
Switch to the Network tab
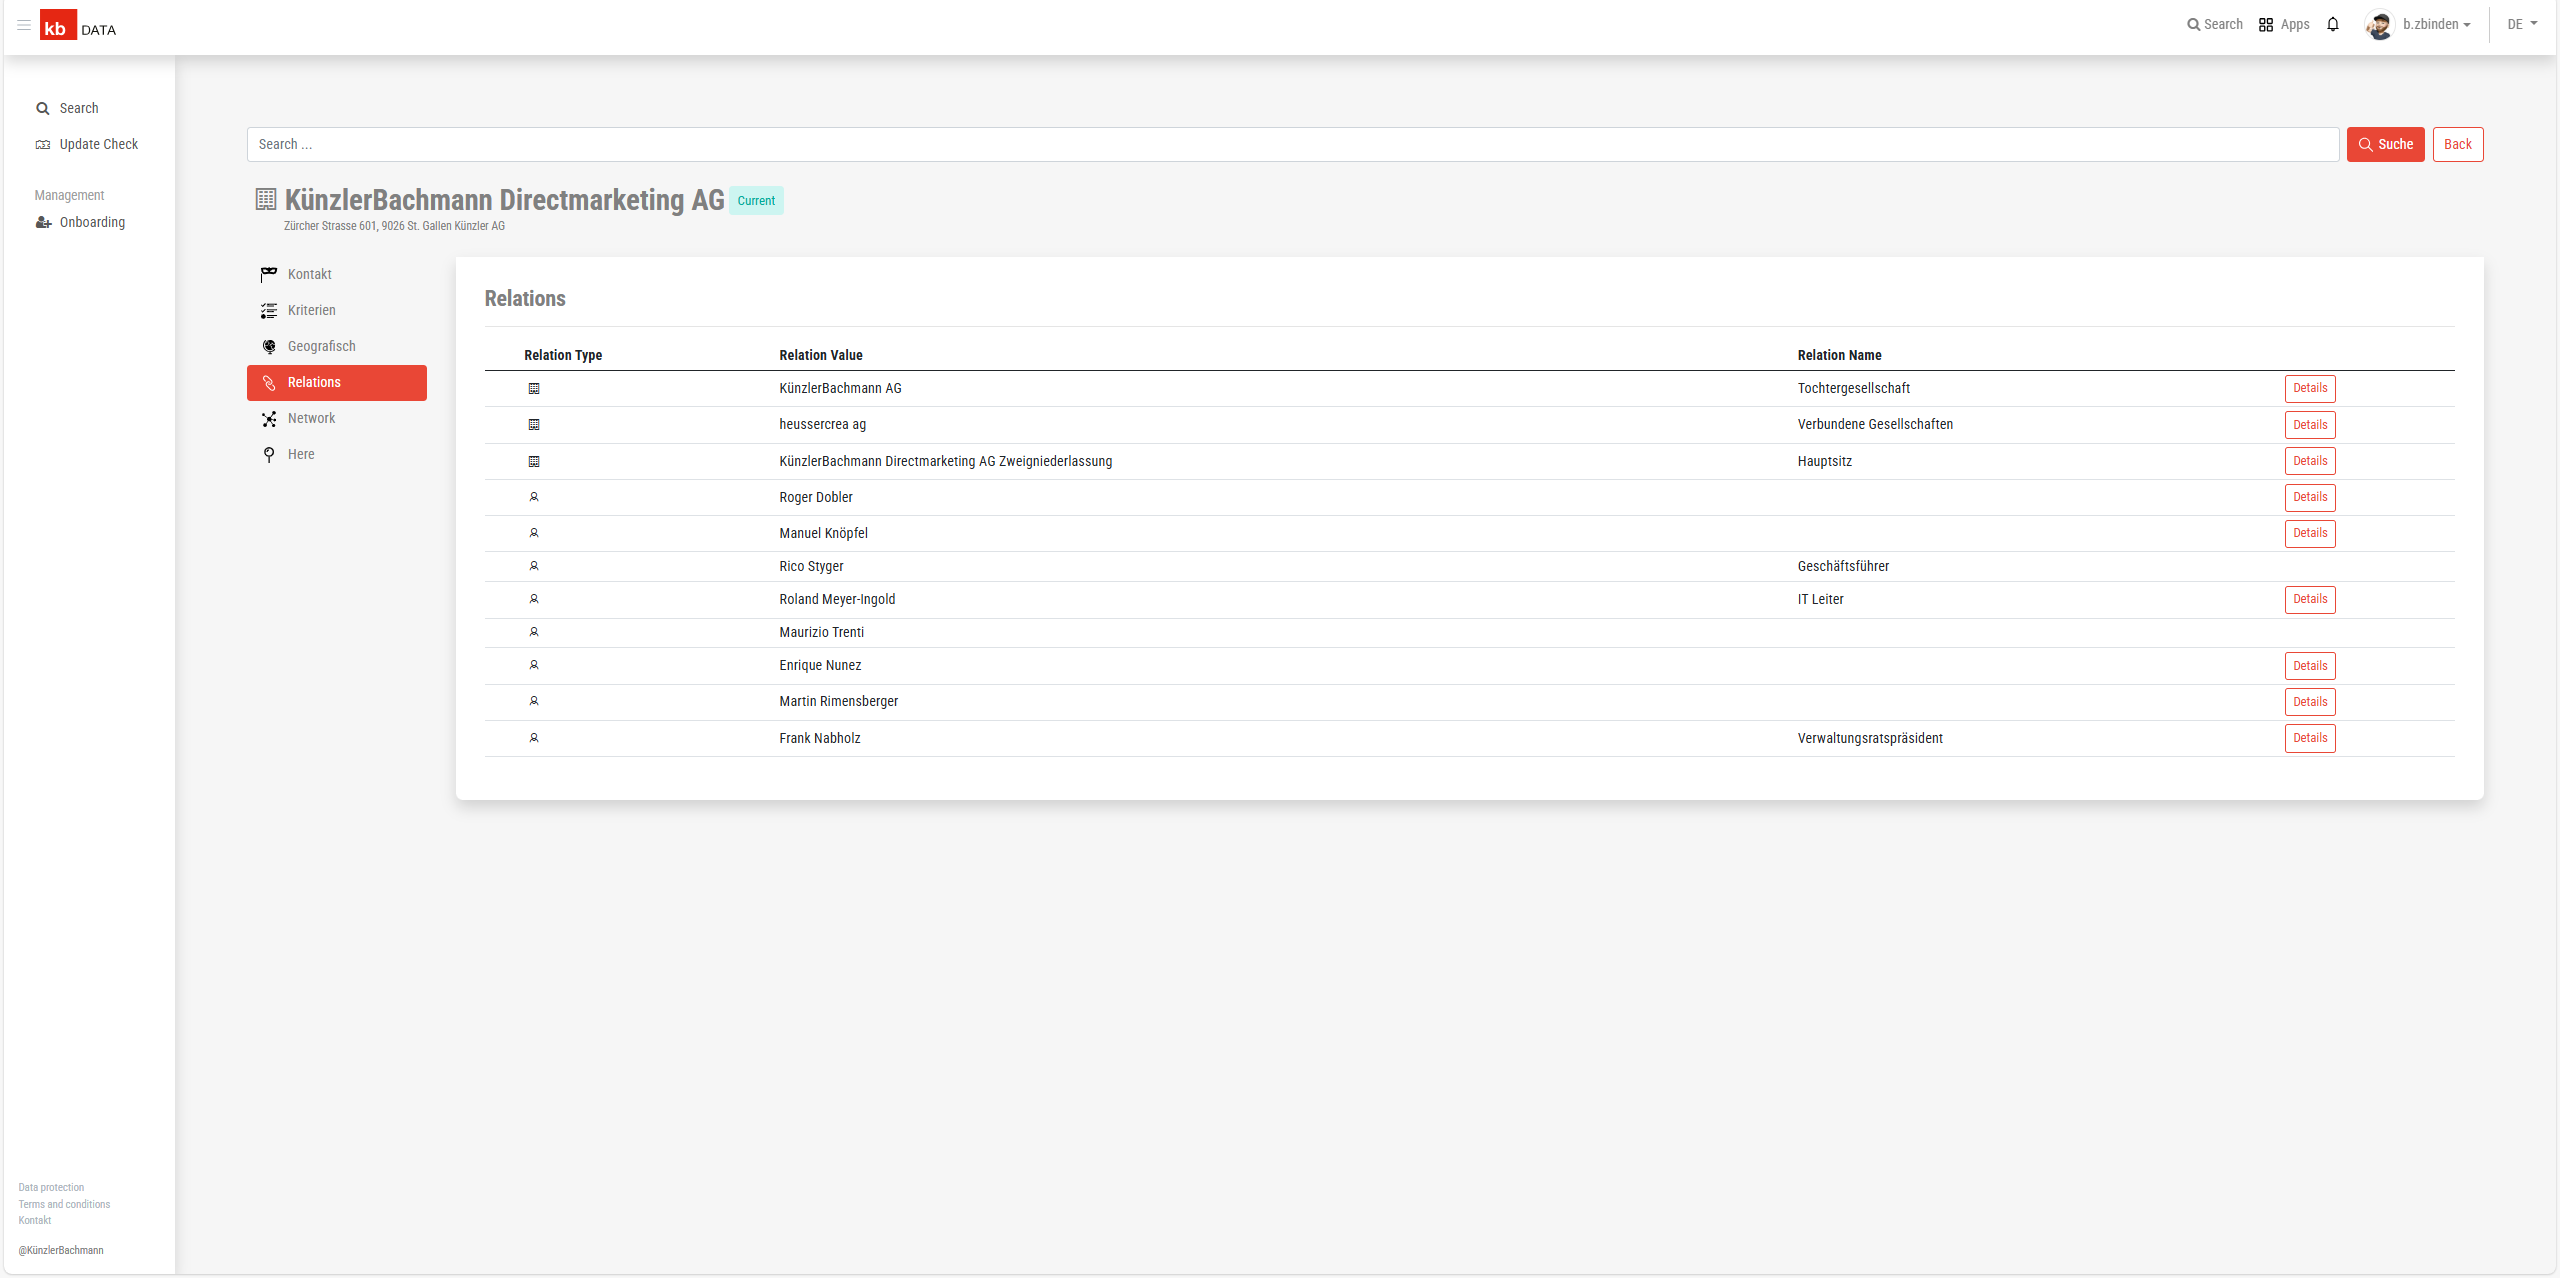tap(337, 418)
